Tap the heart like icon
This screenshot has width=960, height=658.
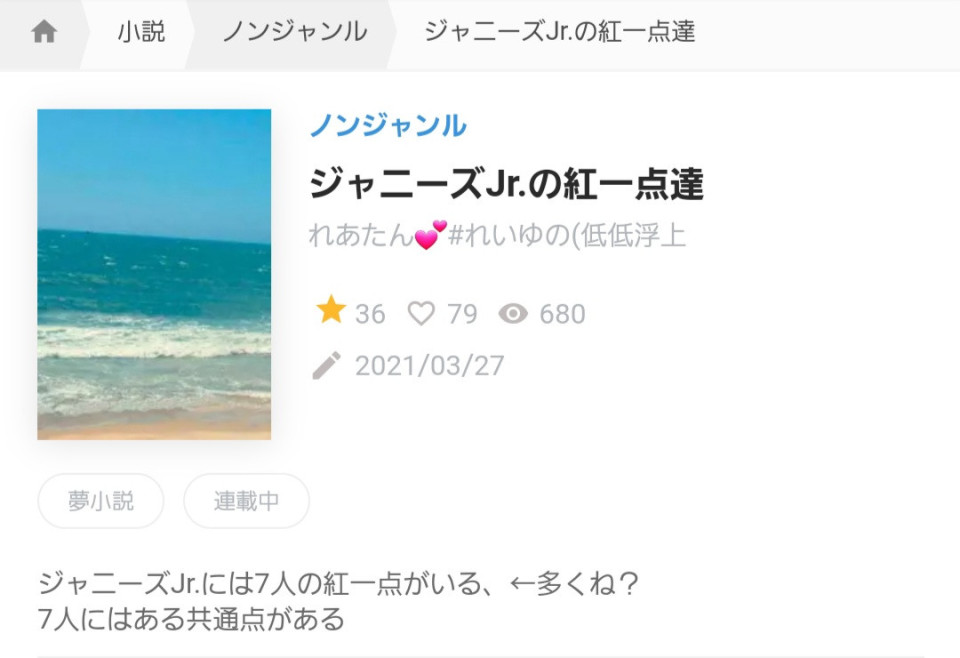point(421,313)
